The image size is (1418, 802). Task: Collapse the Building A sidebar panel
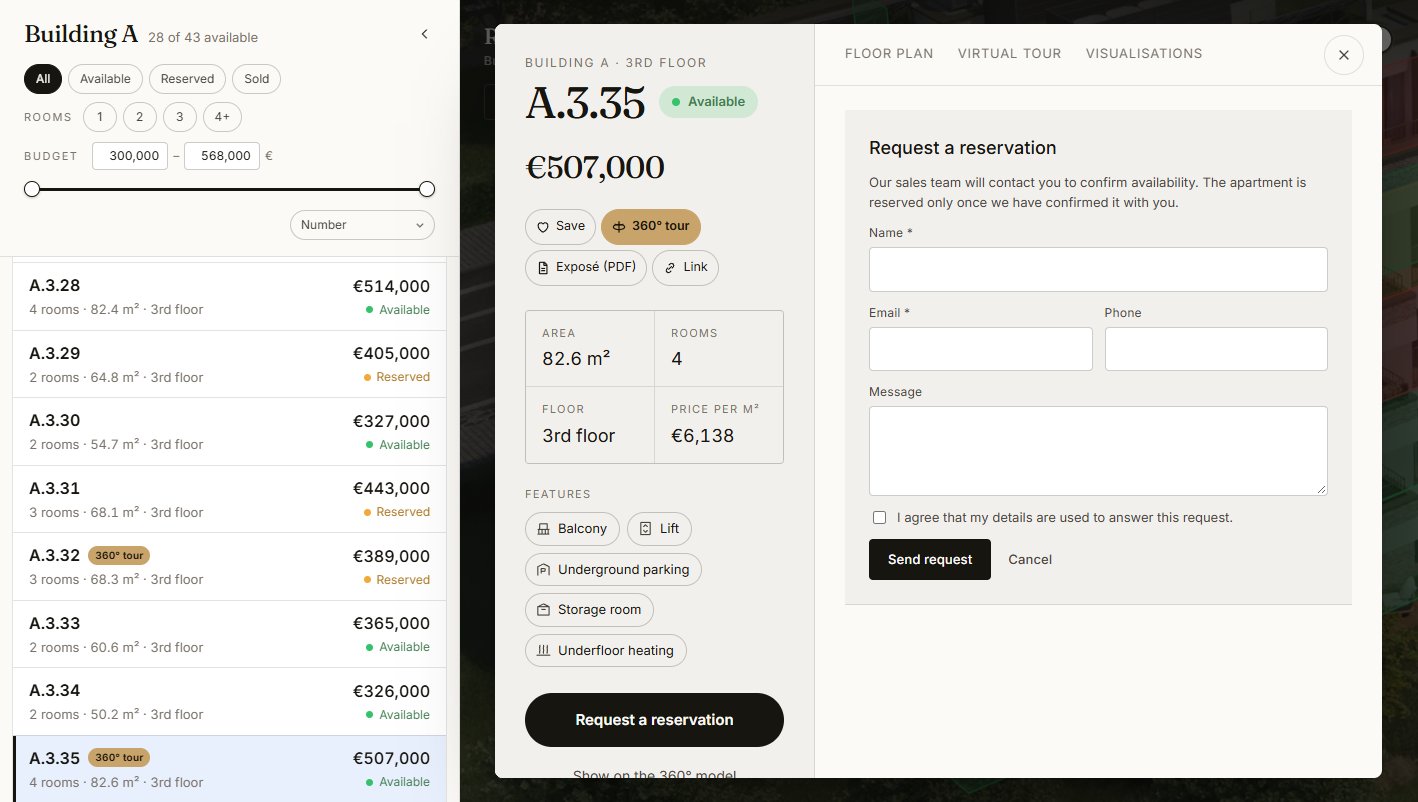pyautogui.click(x=424, y=34)
